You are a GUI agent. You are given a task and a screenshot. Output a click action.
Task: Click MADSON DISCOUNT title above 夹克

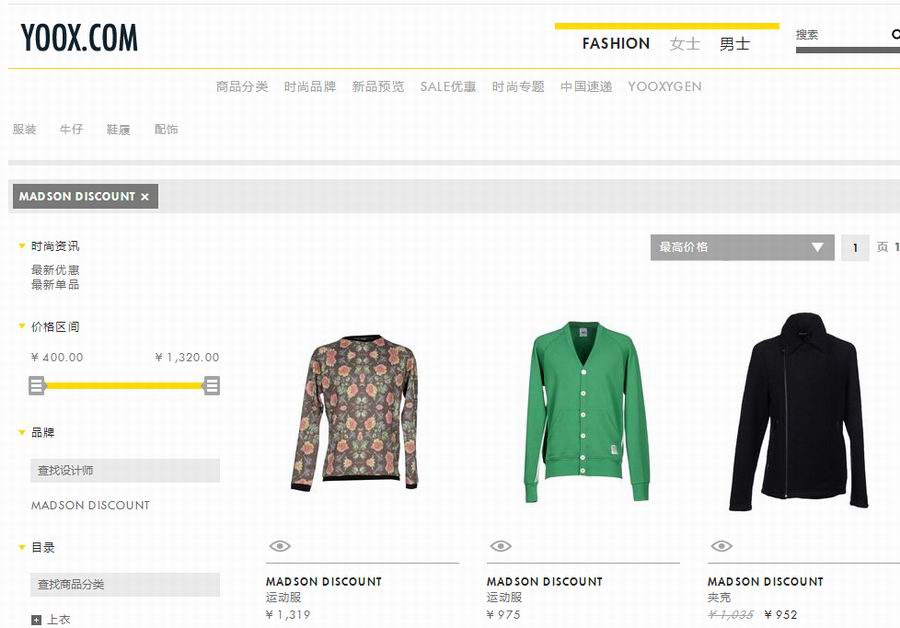[766, 582]
